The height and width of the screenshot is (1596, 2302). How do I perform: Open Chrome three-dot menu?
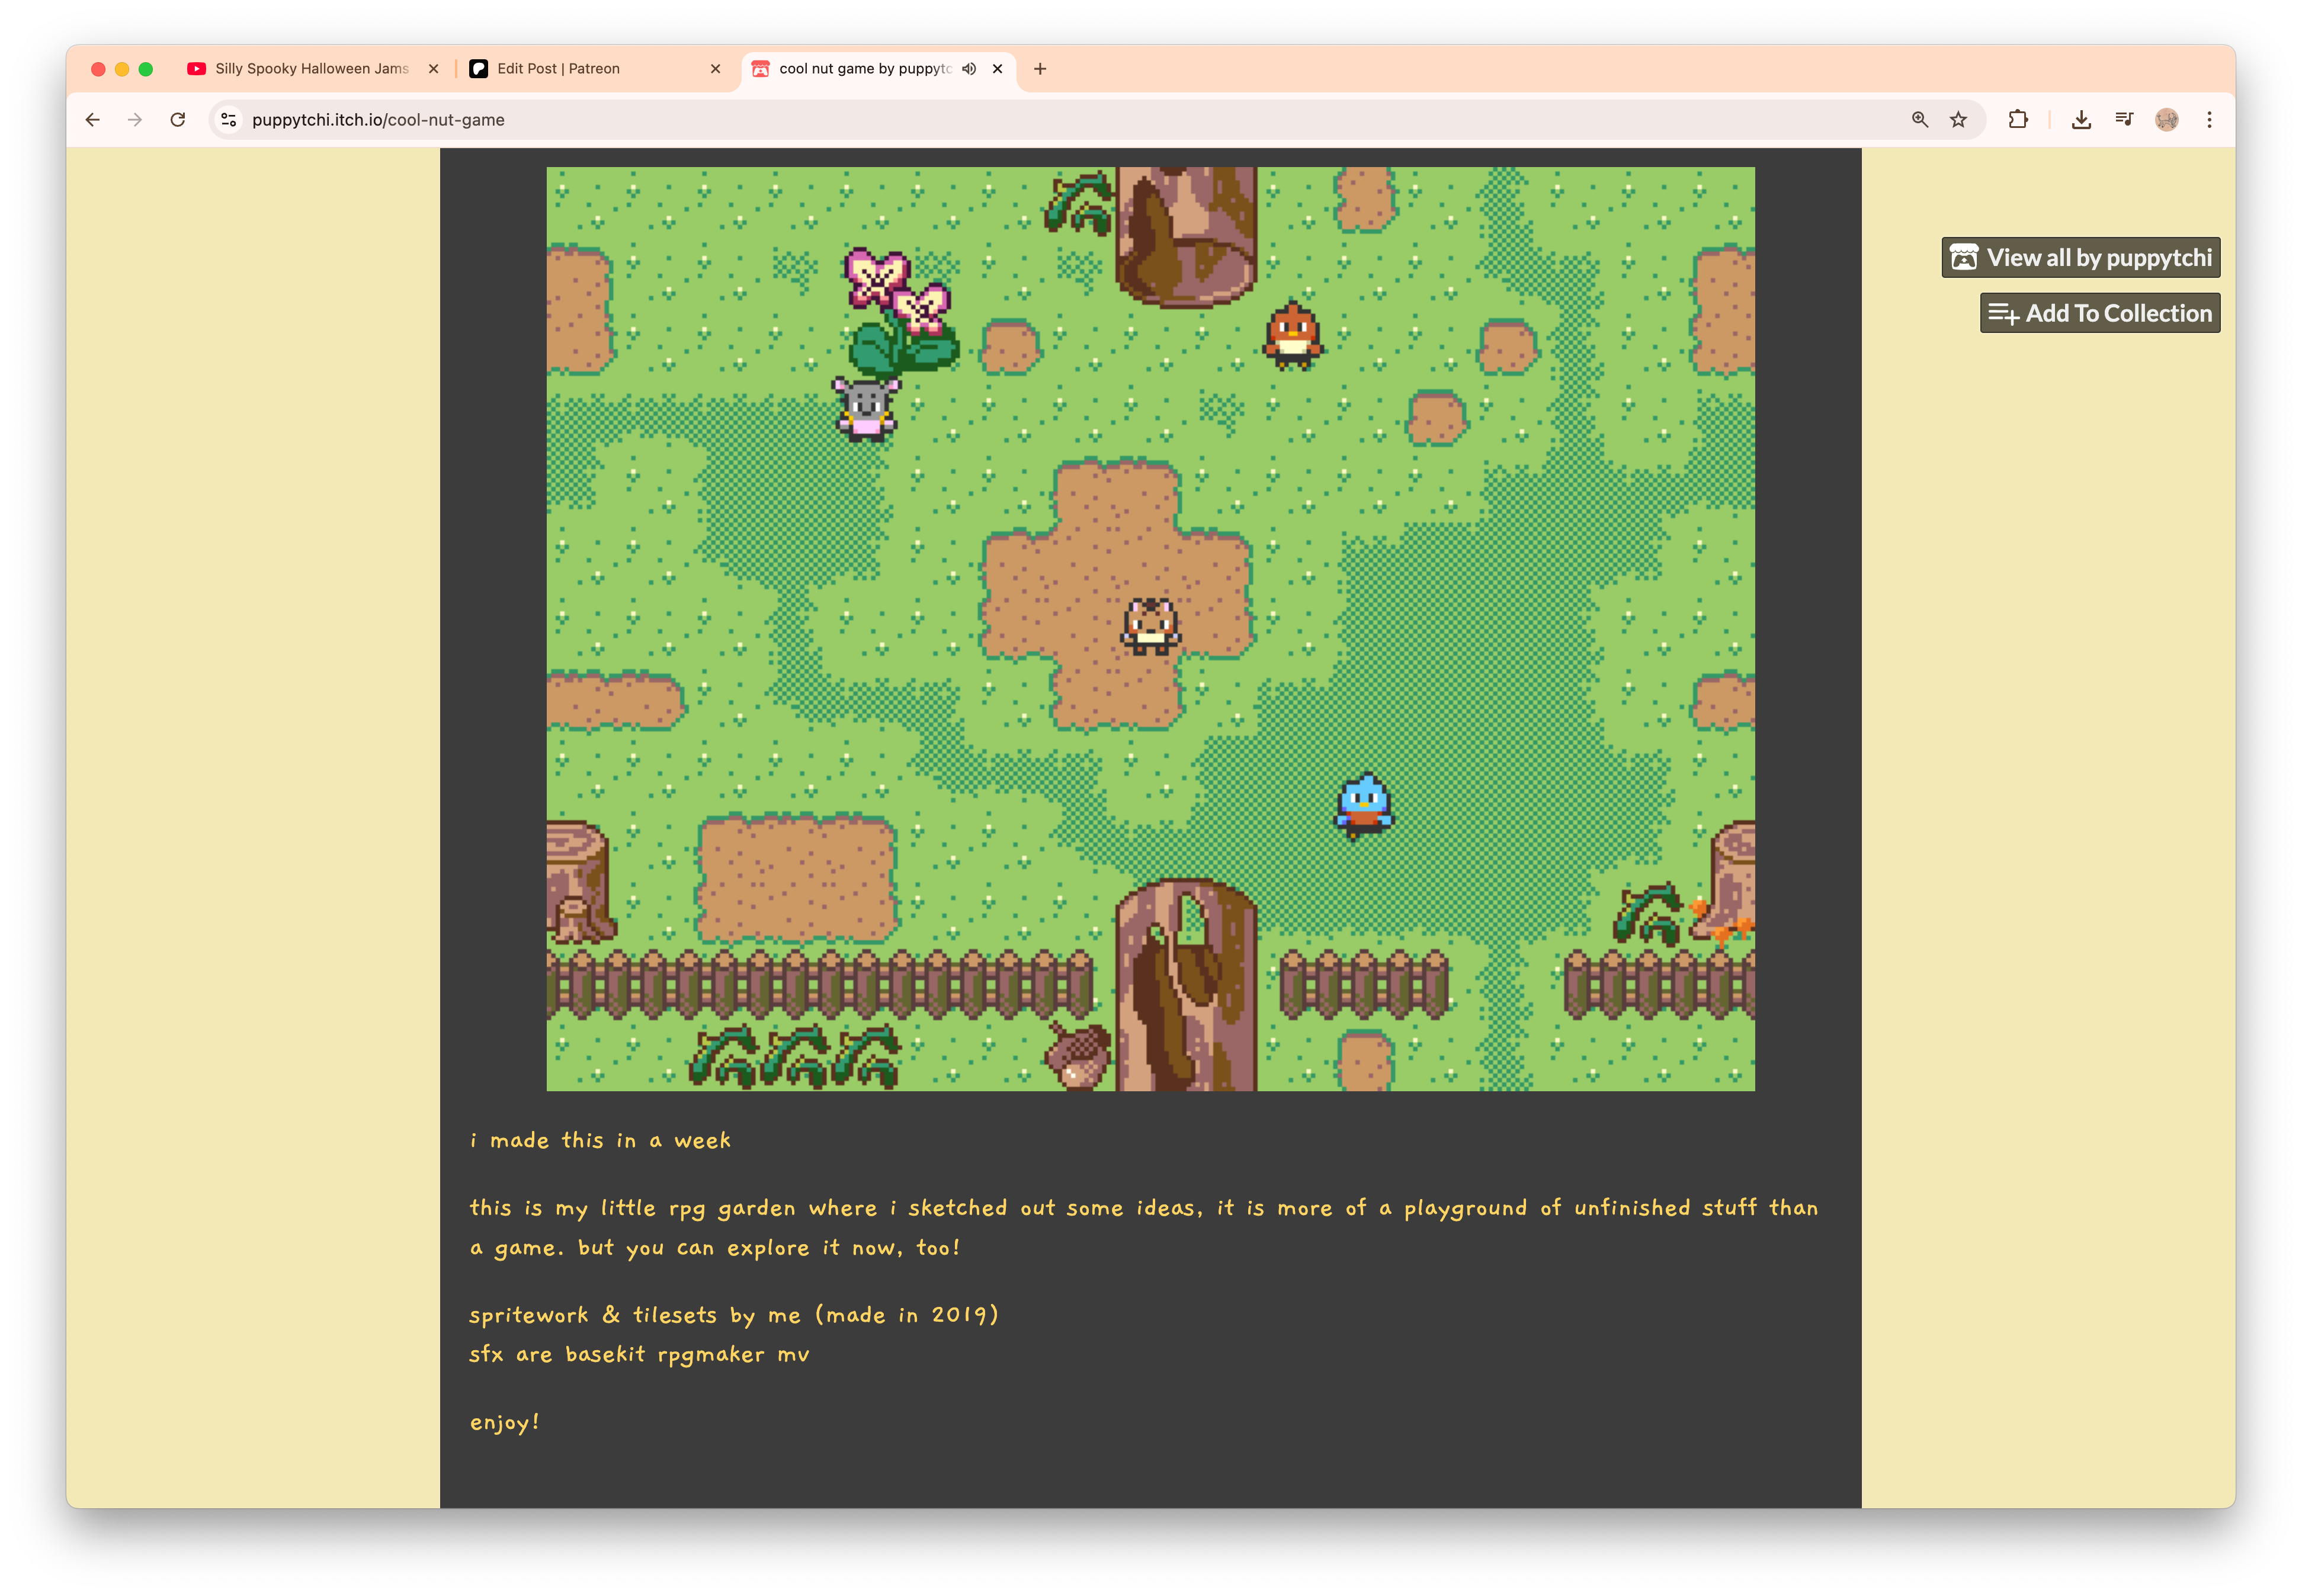pos(2209,120)
